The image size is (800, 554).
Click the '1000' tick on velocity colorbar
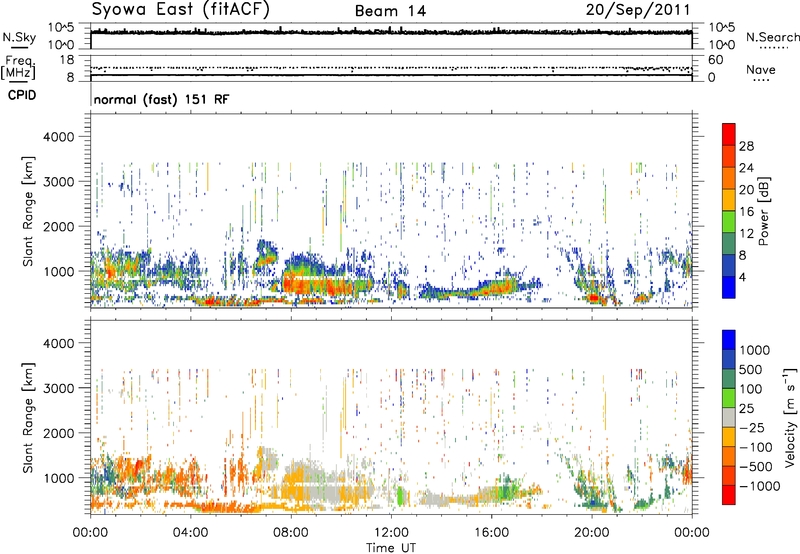coord(755,350)
